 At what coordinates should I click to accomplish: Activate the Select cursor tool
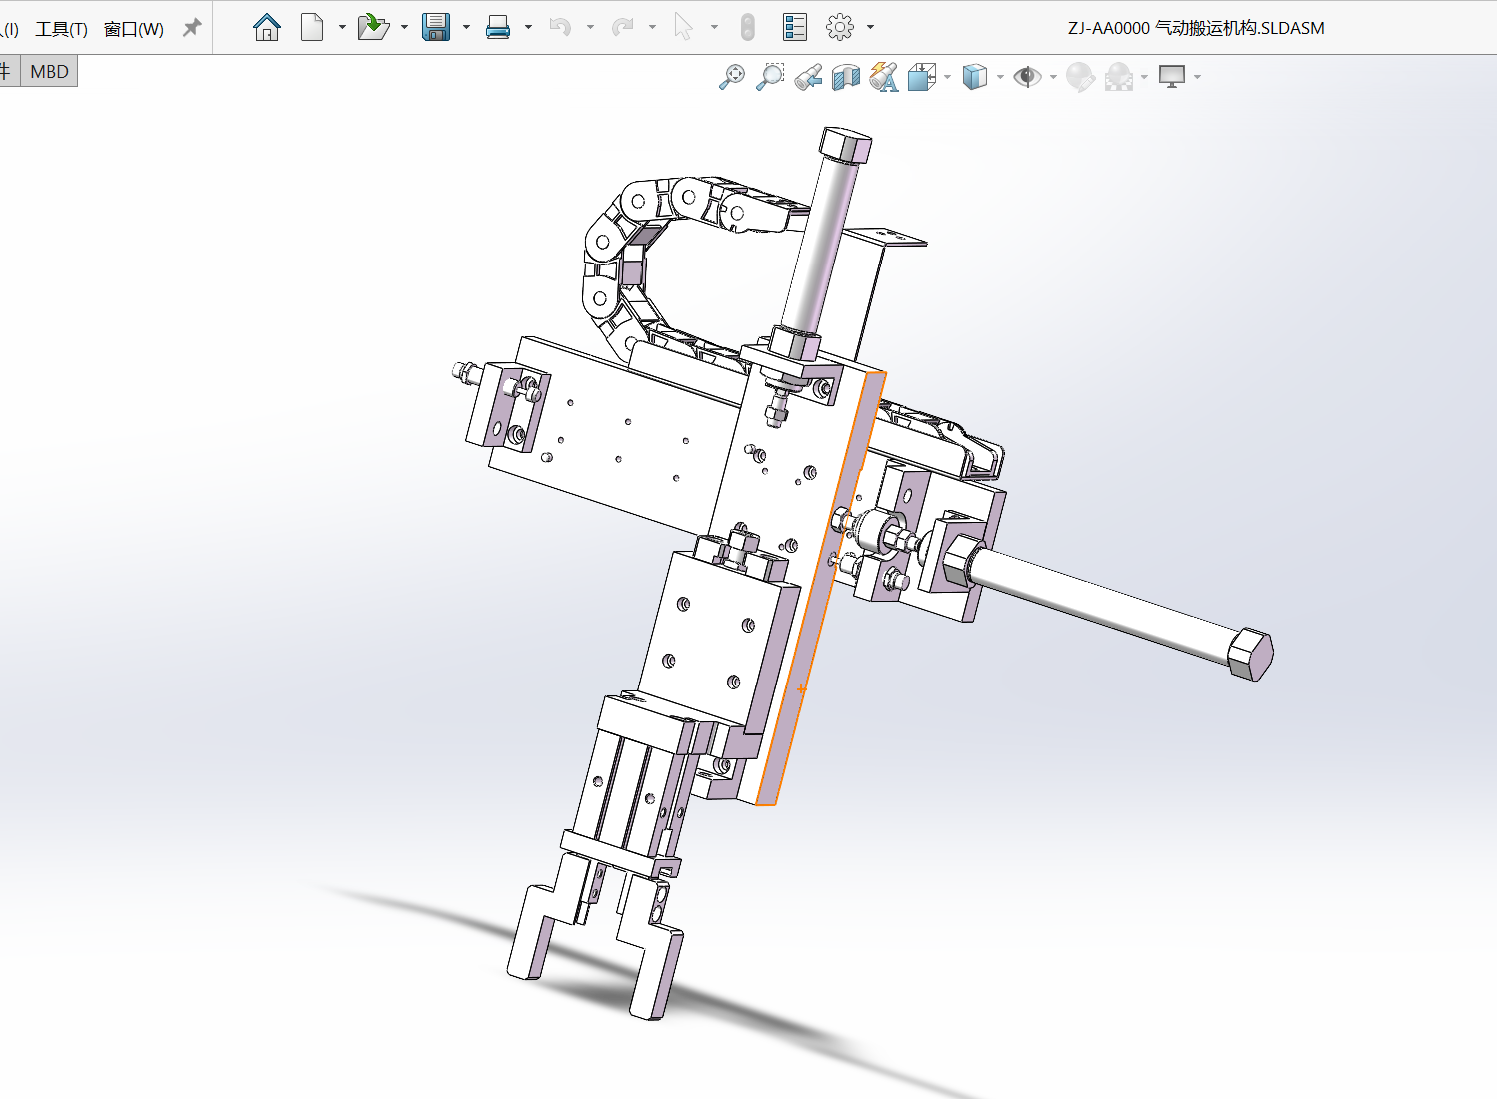point(684,27)
